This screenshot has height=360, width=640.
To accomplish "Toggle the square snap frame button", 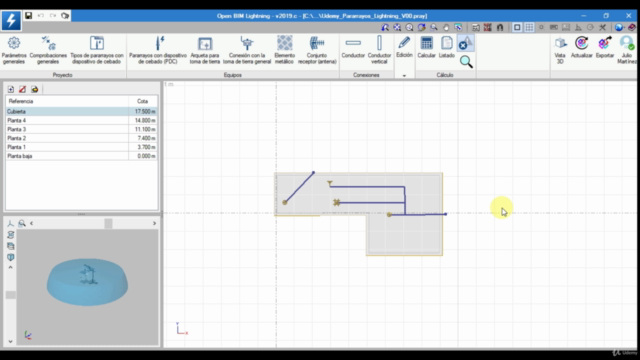I will click(x=517, y=27).
